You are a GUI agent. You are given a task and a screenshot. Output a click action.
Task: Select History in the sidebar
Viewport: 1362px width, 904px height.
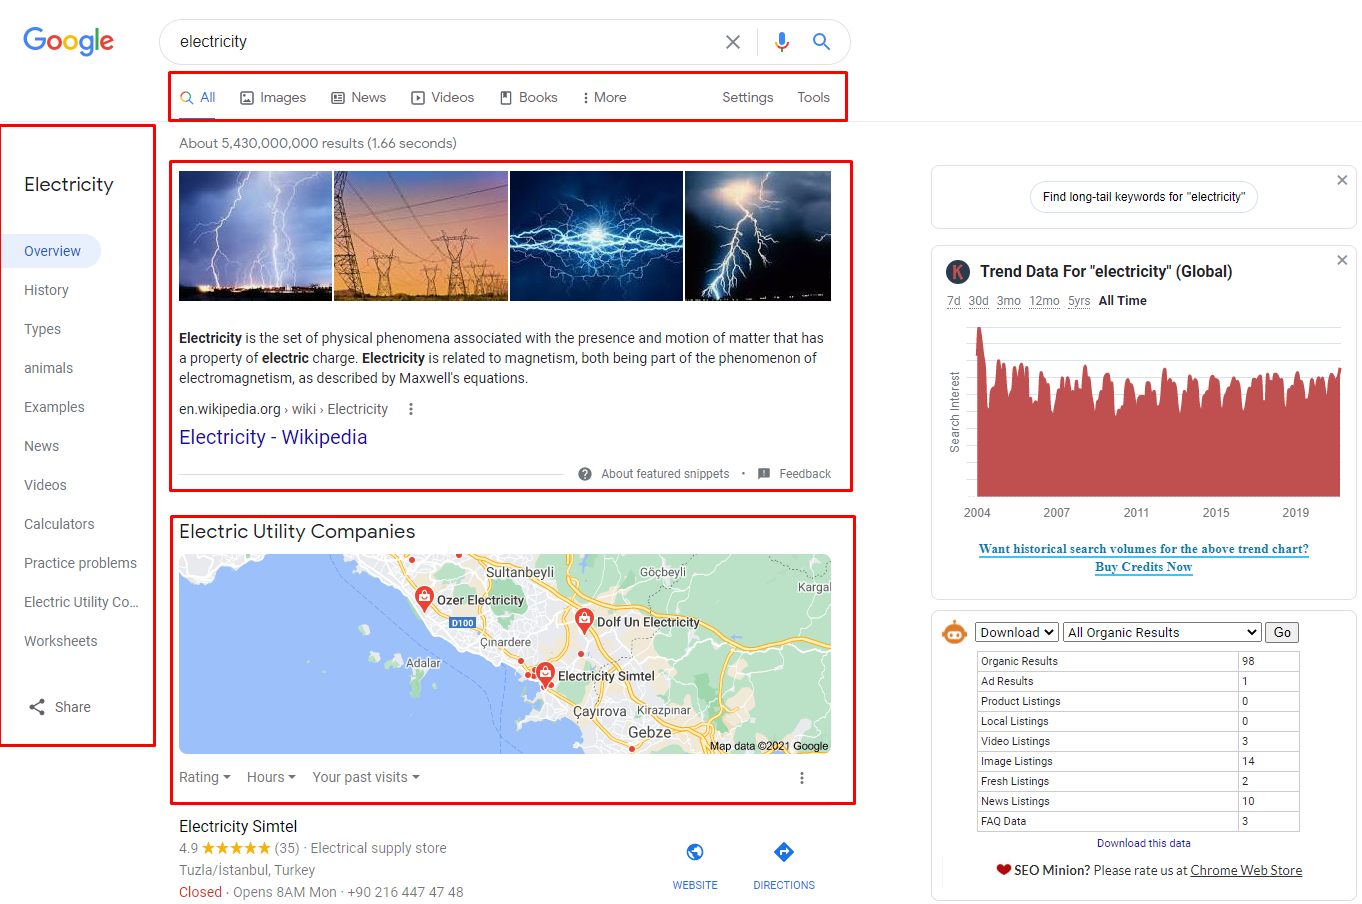[46, 290]
